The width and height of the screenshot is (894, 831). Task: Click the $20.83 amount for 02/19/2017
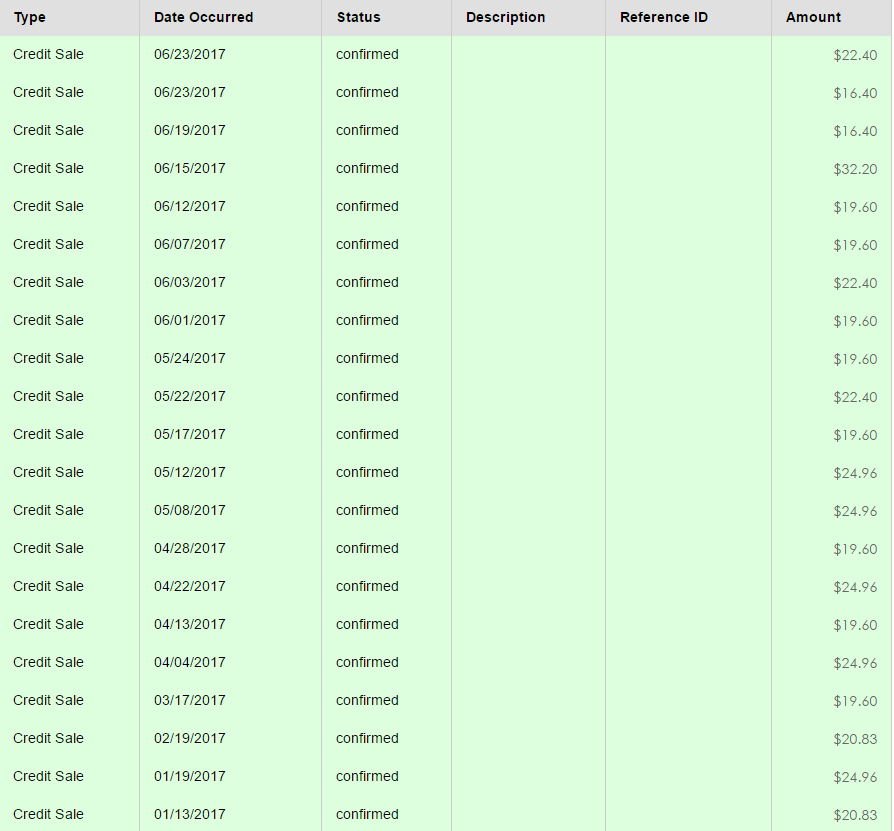pyautogui.click(x=855, y=739)
